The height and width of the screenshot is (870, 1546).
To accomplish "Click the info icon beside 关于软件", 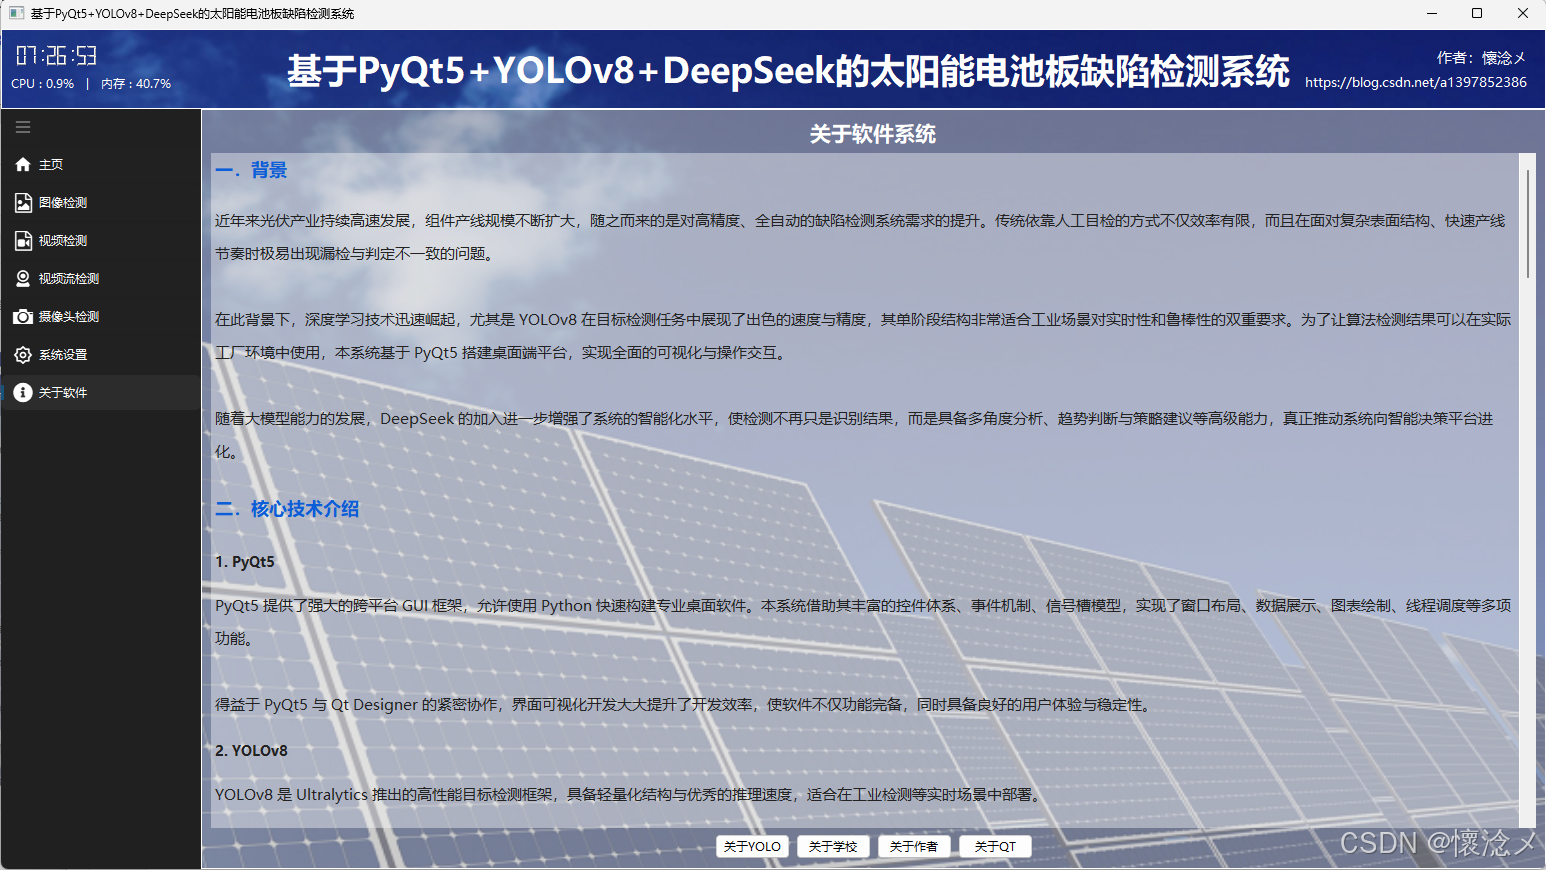I will (23, 393).
